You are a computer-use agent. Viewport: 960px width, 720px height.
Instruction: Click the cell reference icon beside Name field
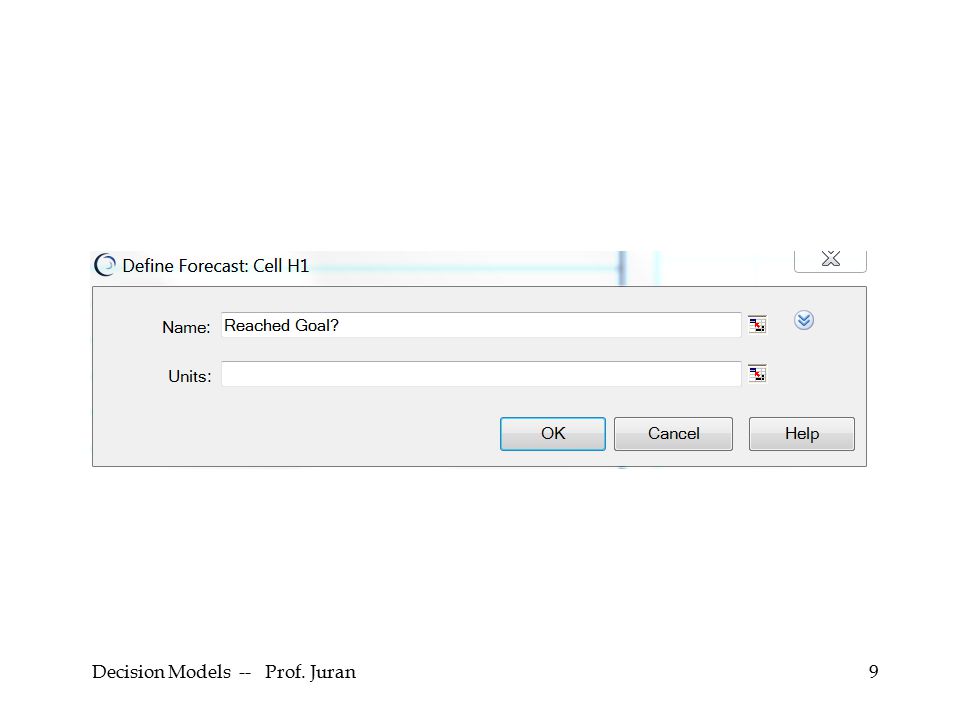point(757,324)
